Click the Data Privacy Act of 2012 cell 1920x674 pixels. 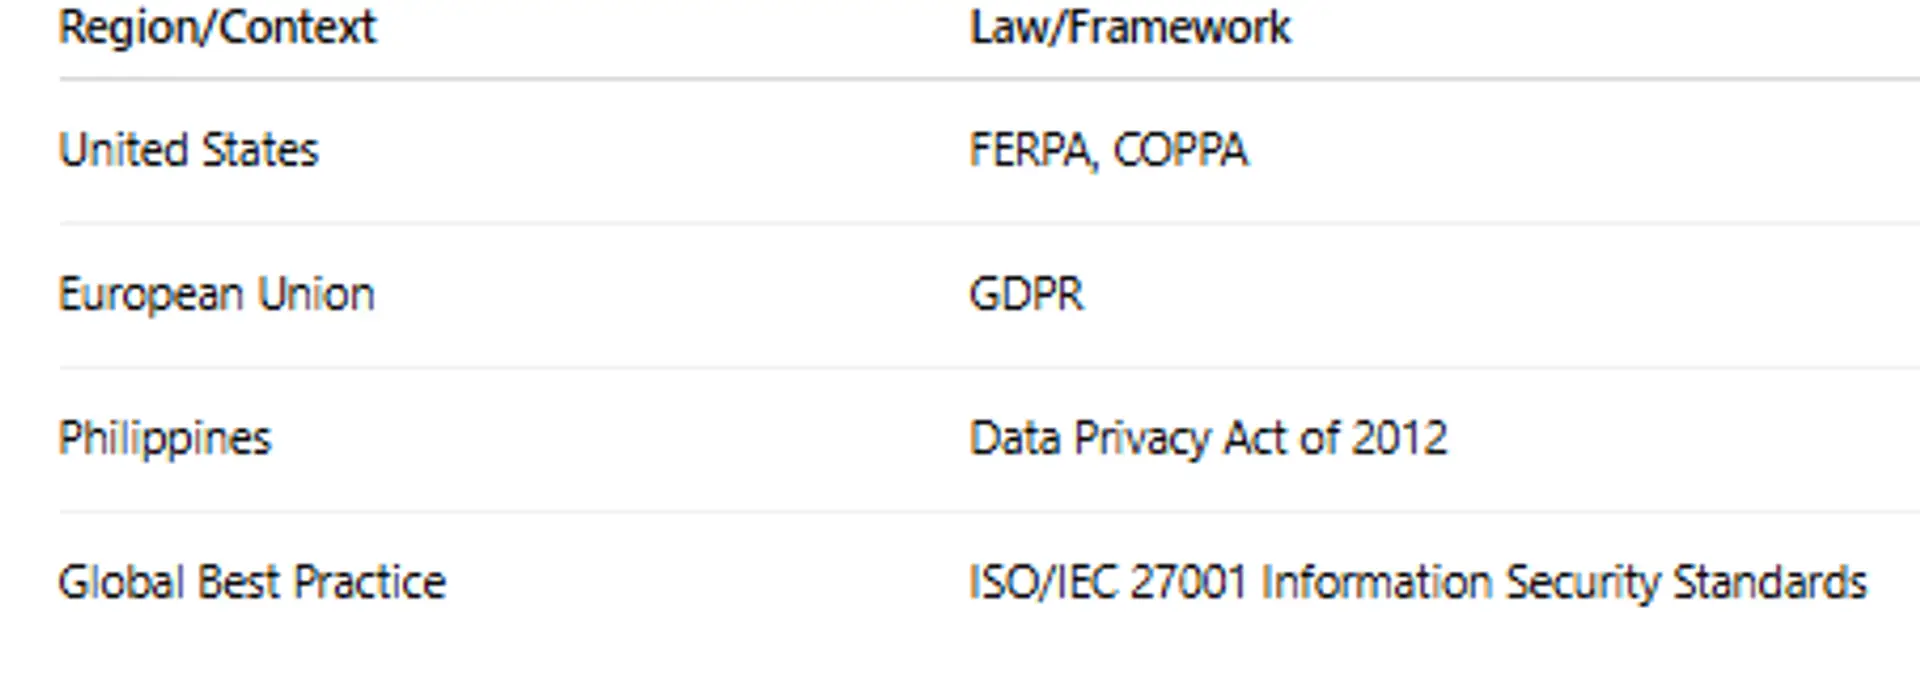coord(1208,438)
